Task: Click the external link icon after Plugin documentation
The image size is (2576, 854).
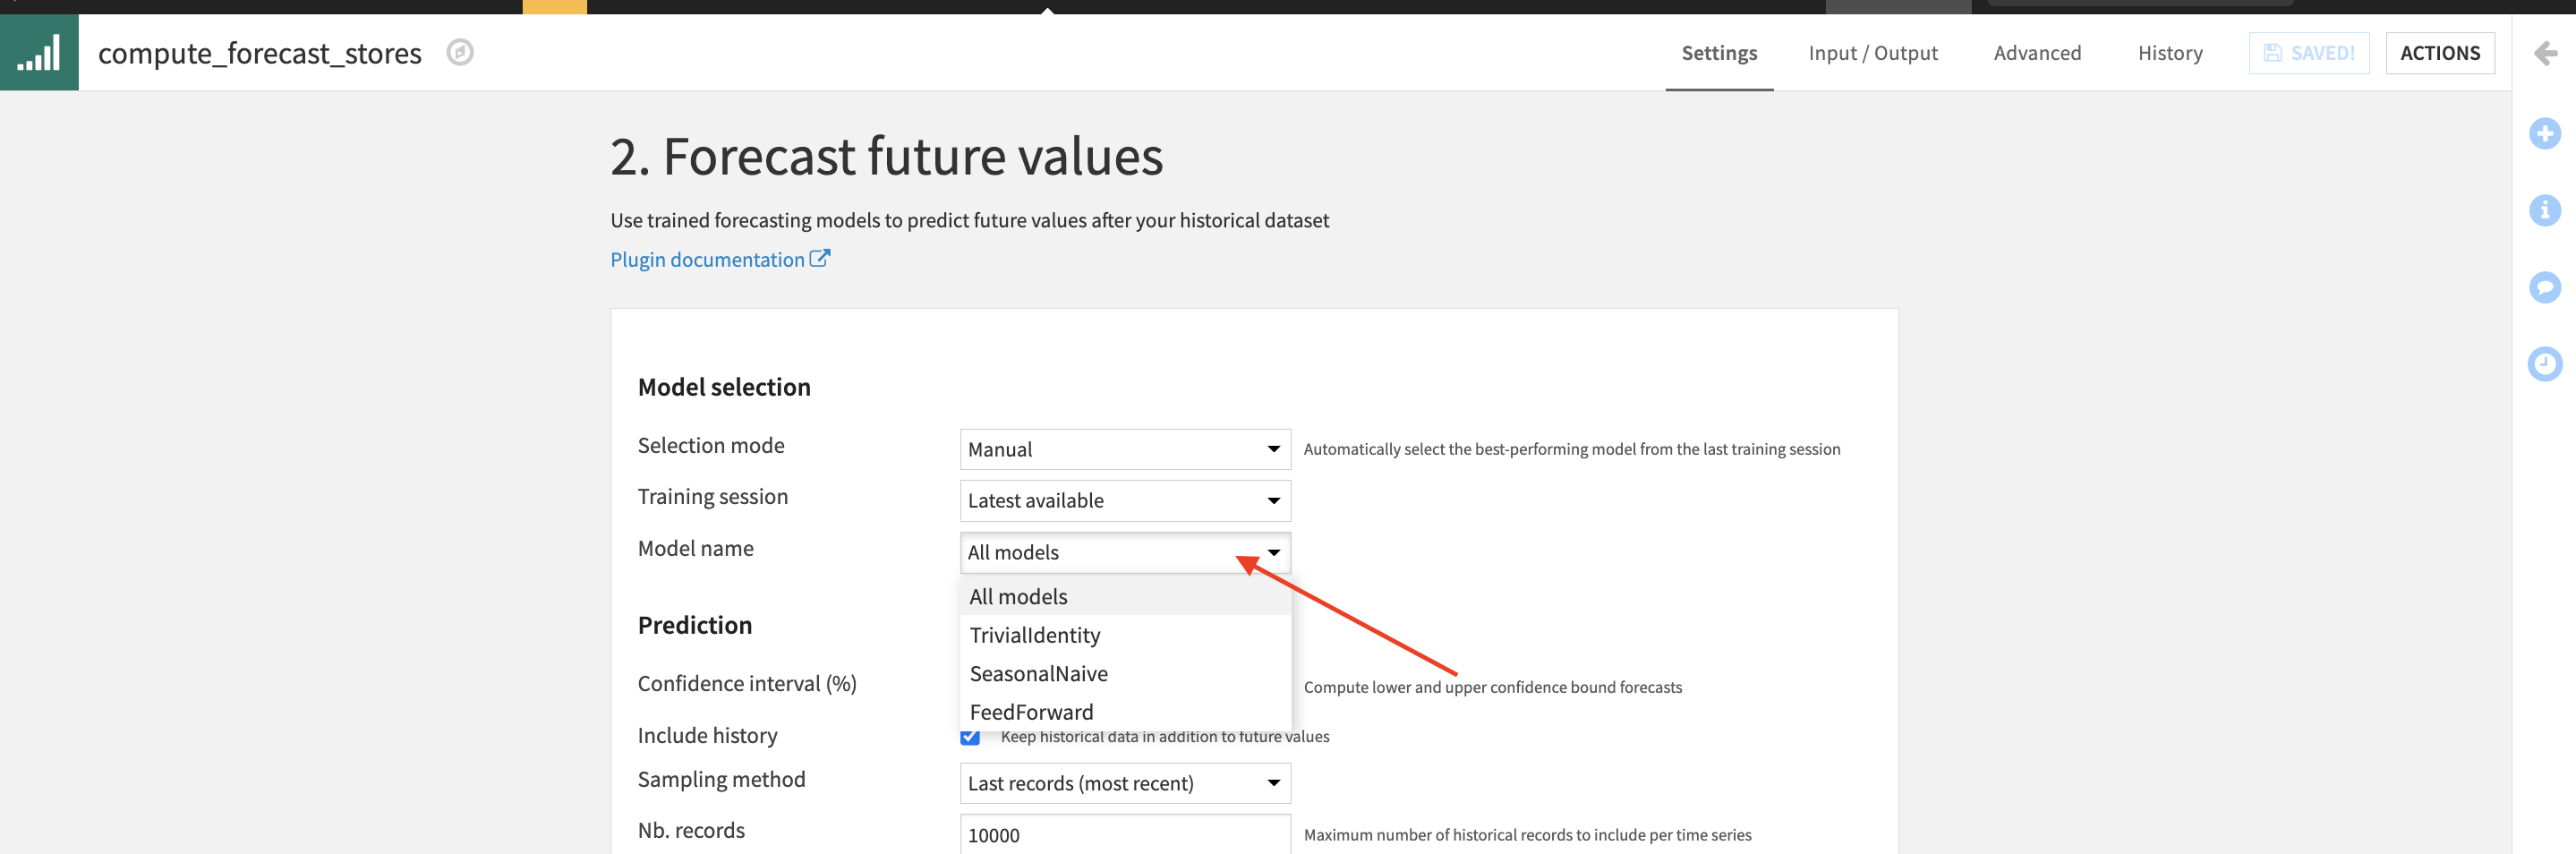Action: click(820, 258)
